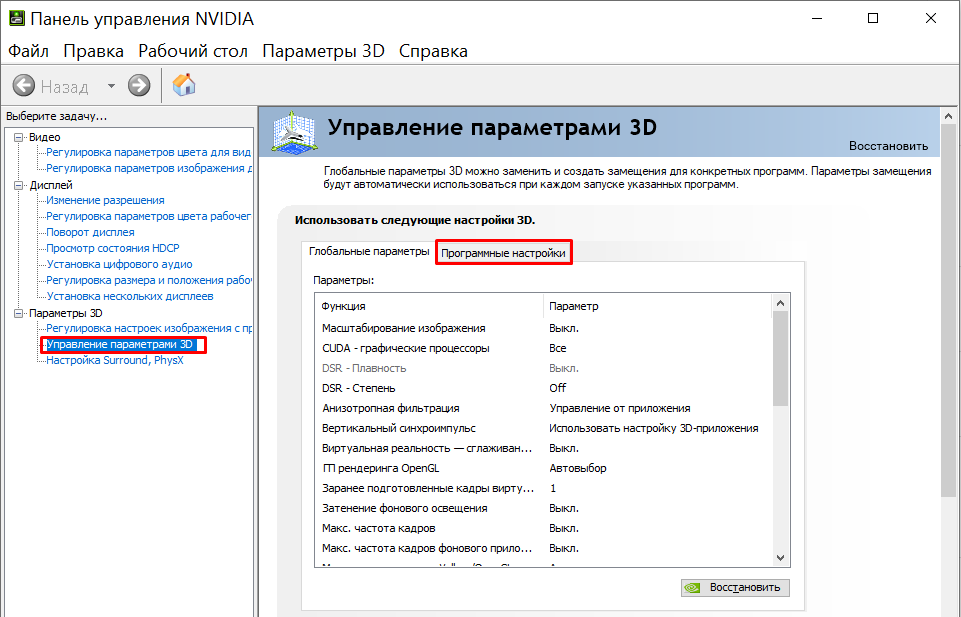961x617 pixels.
Task: Click the main page scroll-up arrow
Action: [x=949, y=116]
